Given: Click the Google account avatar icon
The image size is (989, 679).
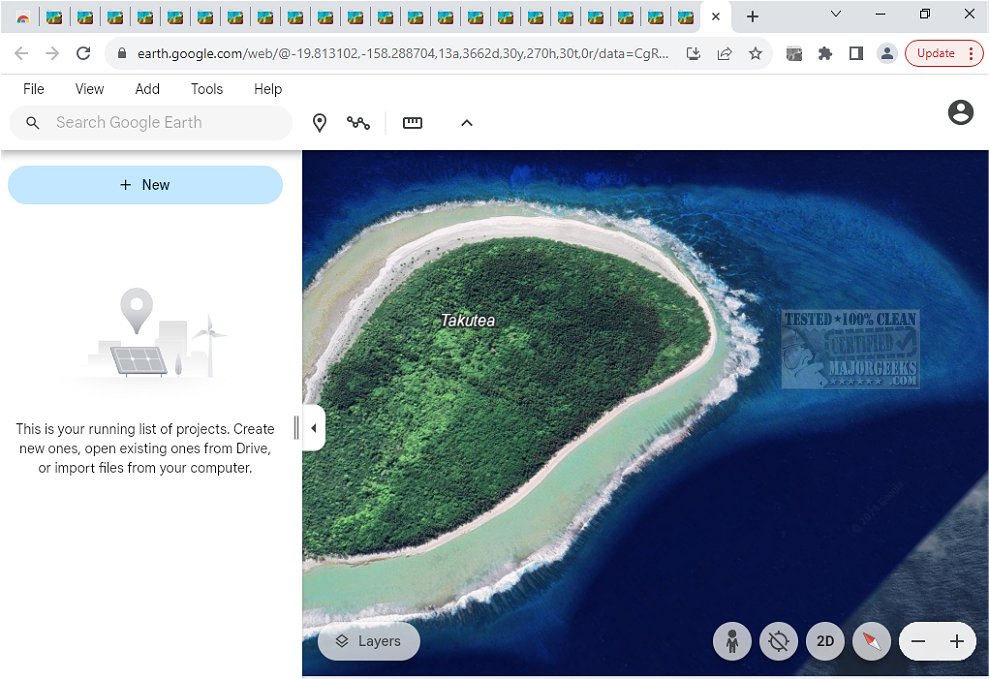Looking at the screenshot, I should [x=960, y=113].
